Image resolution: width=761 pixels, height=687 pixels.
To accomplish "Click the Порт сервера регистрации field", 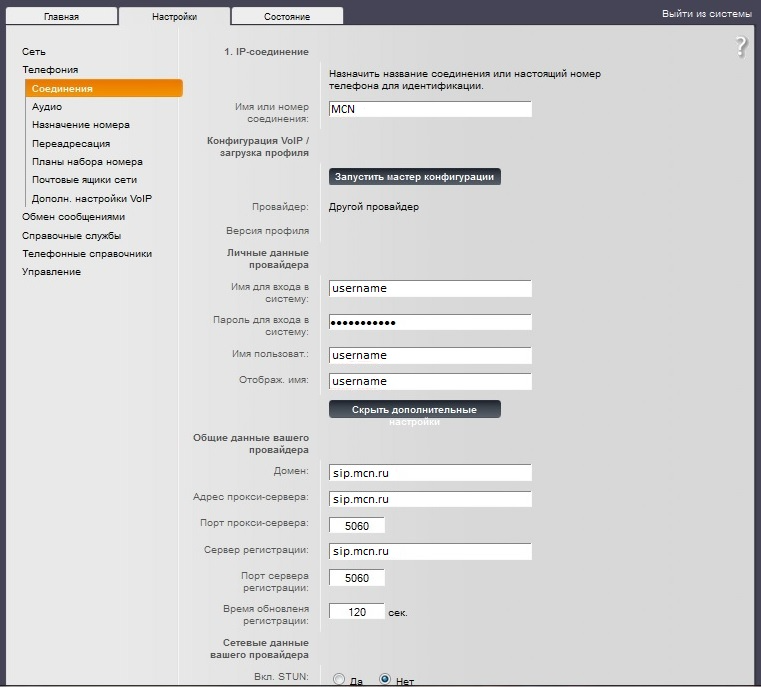I will pos(357,578).
